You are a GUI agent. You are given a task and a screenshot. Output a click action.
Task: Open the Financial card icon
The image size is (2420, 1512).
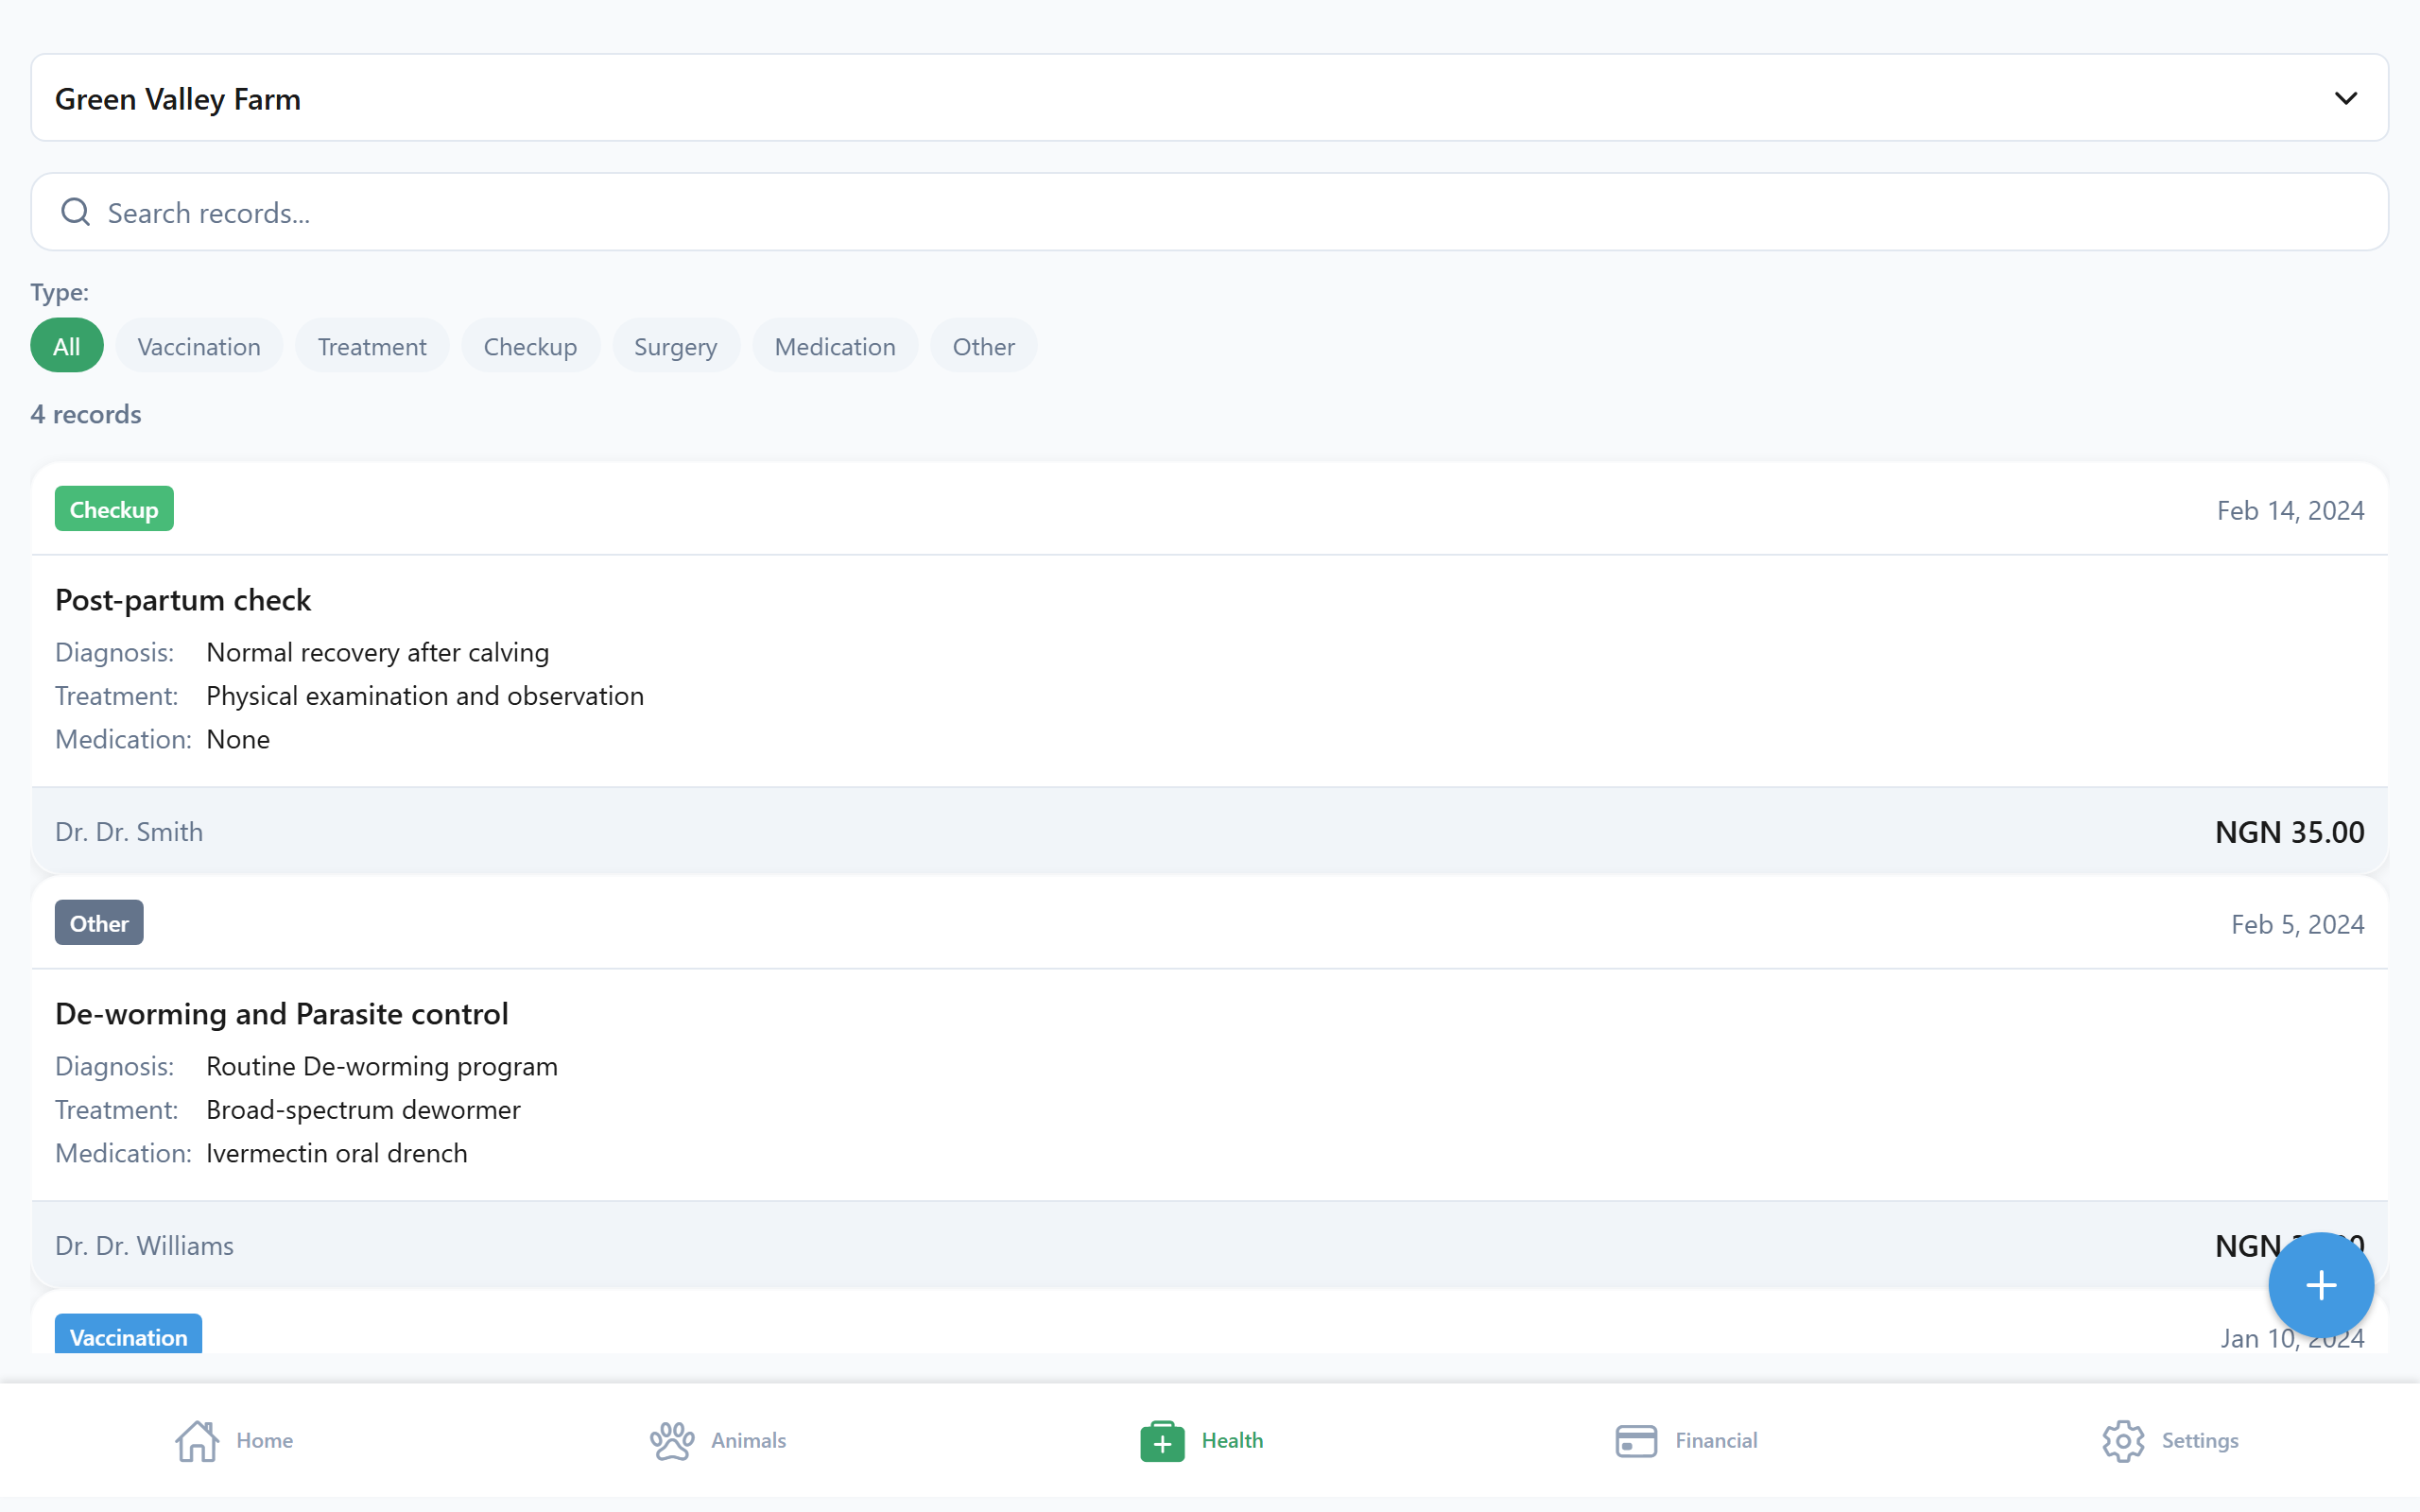[1636, 1440]
